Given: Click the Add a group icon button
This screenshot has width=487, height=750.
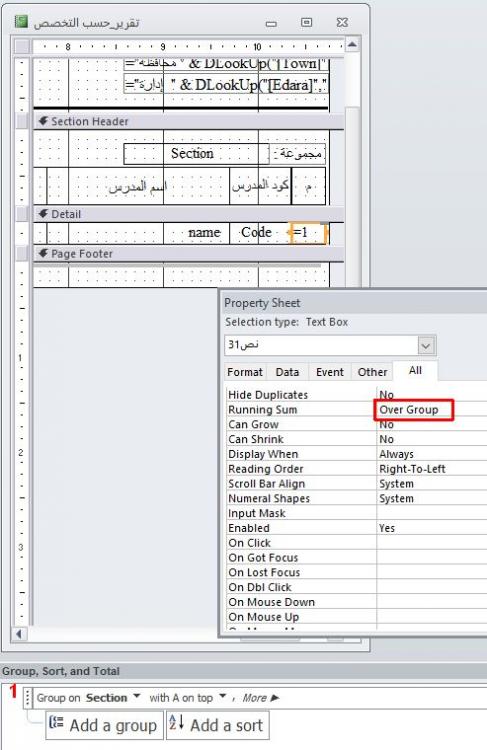Looking at the screenshot, I should [x=102, y=725].
